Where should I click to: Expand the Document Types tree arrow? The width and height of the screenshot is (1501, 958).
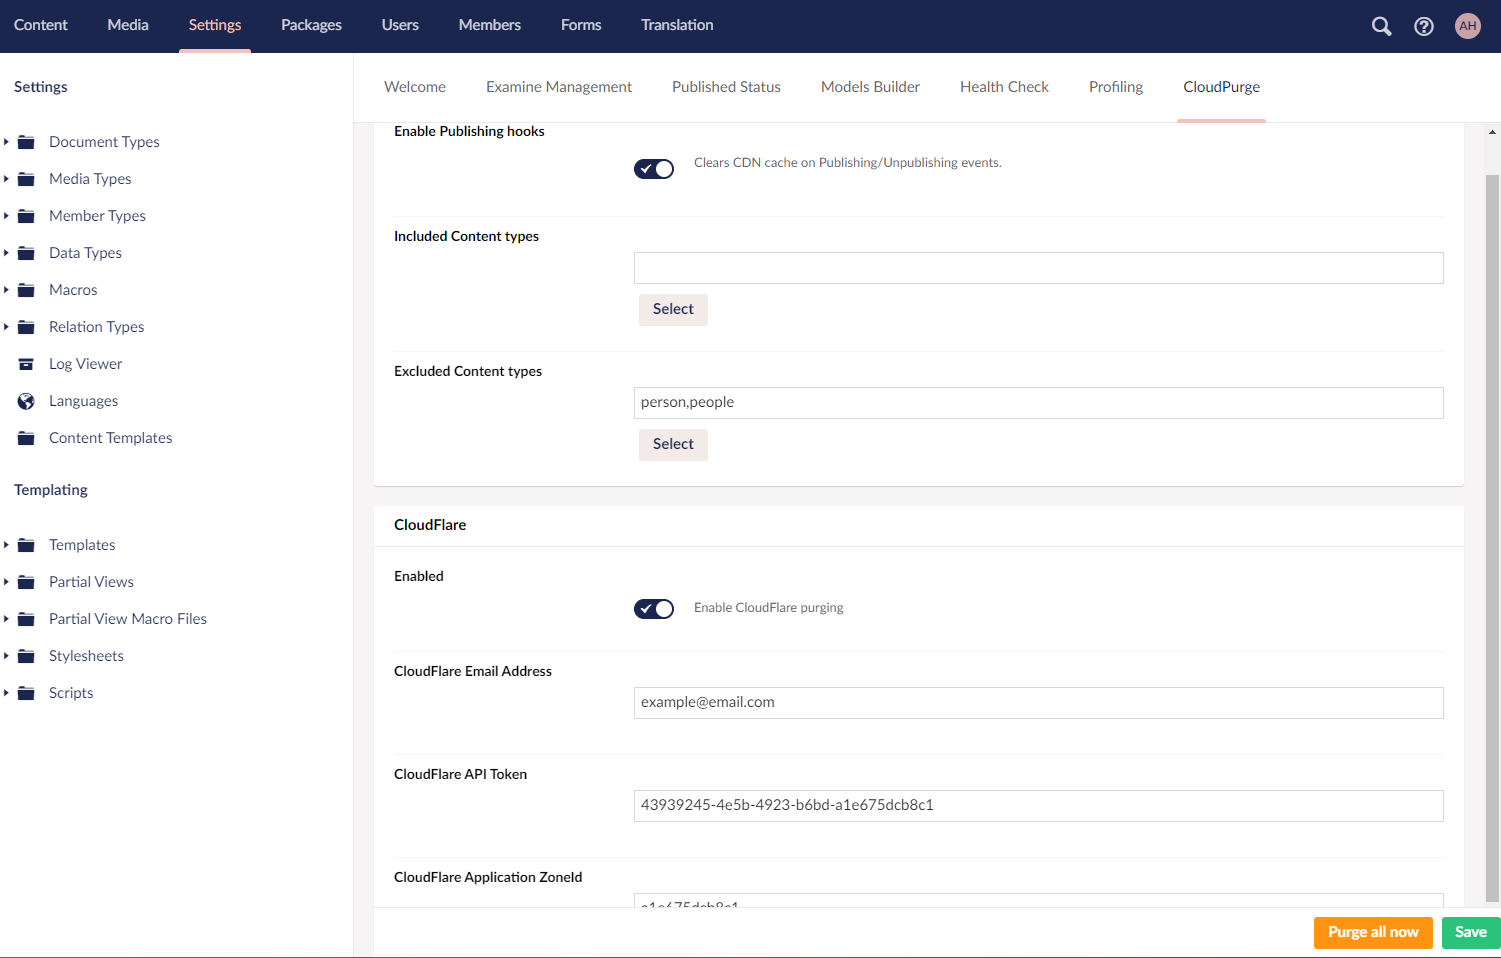pos(6,142)
